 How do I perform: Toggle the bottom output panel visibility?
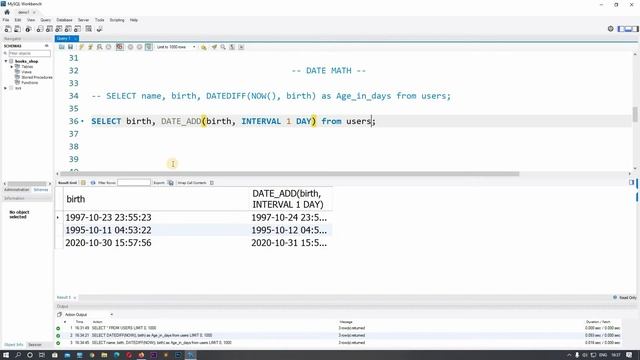(628, 29)
